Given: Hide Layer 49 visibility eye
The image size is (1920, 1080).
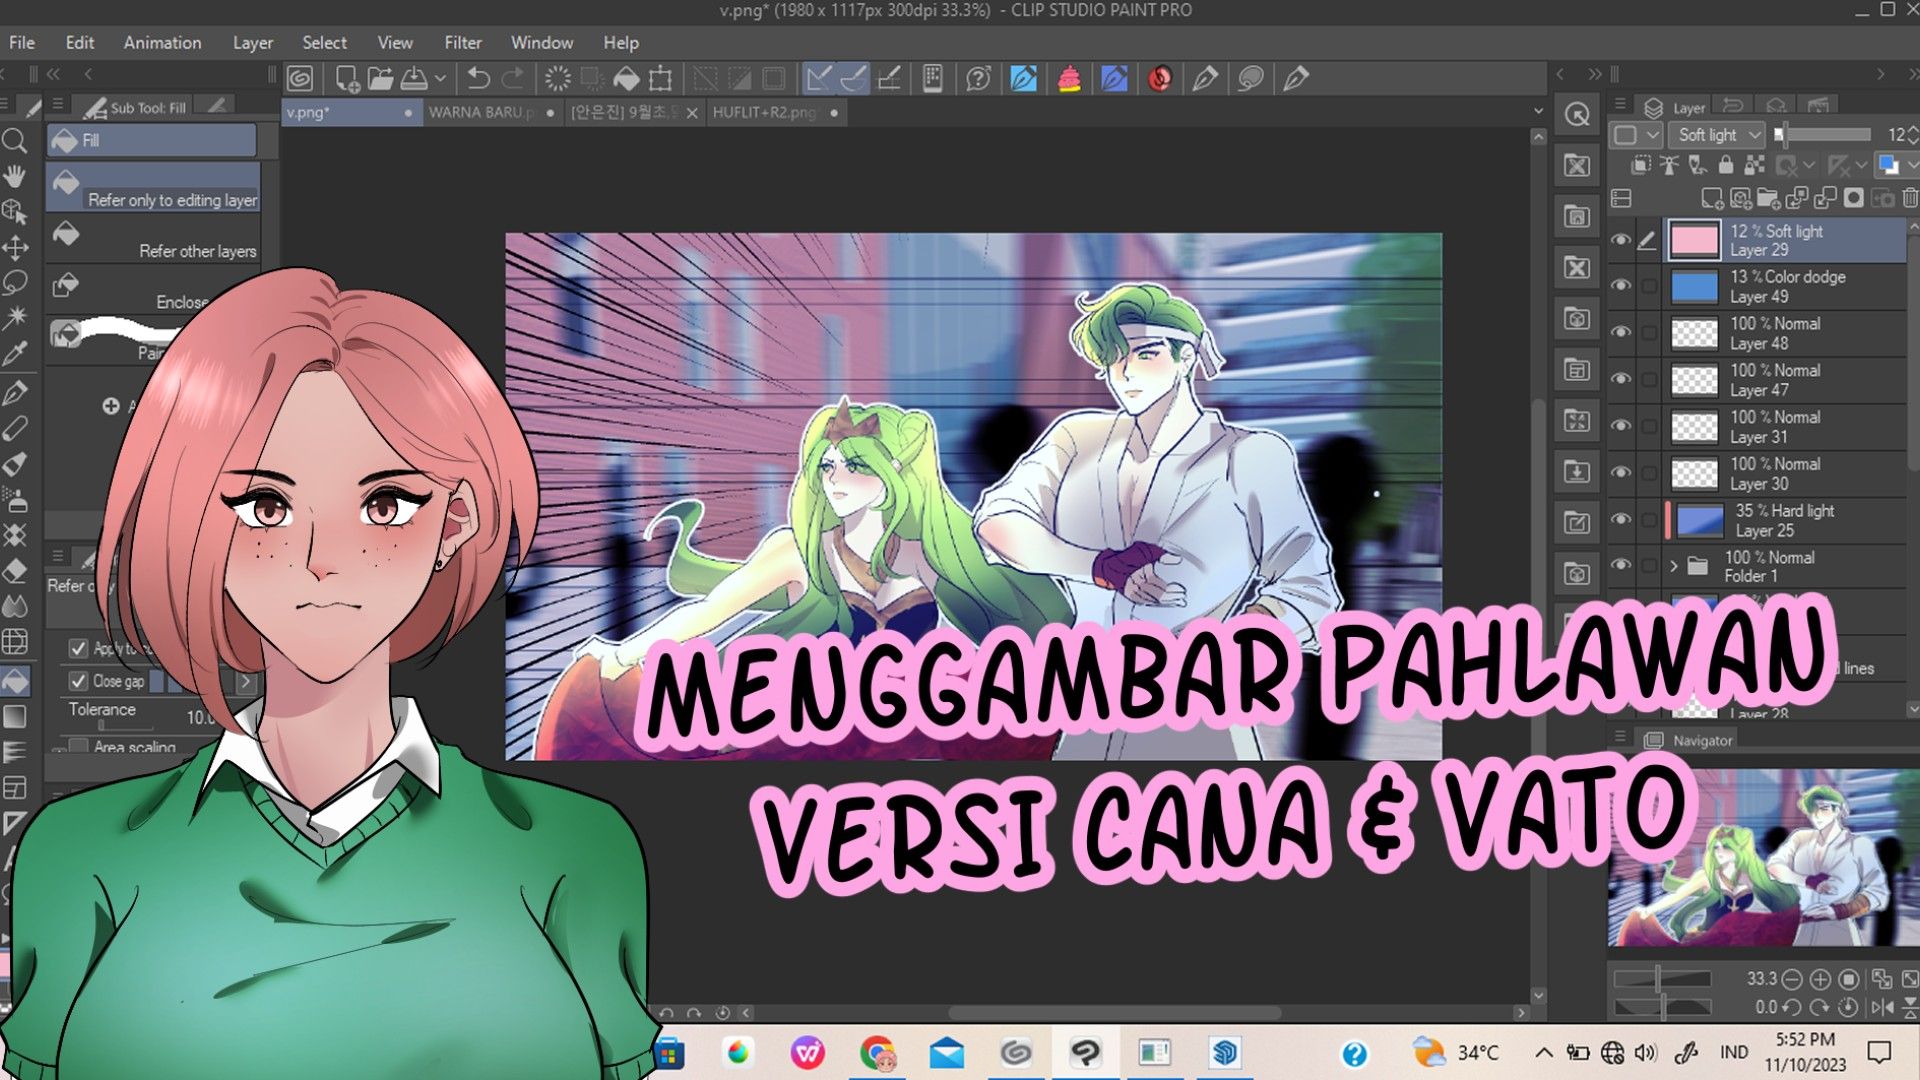Looking at the screenshot, I should [x=1621, y=286].
